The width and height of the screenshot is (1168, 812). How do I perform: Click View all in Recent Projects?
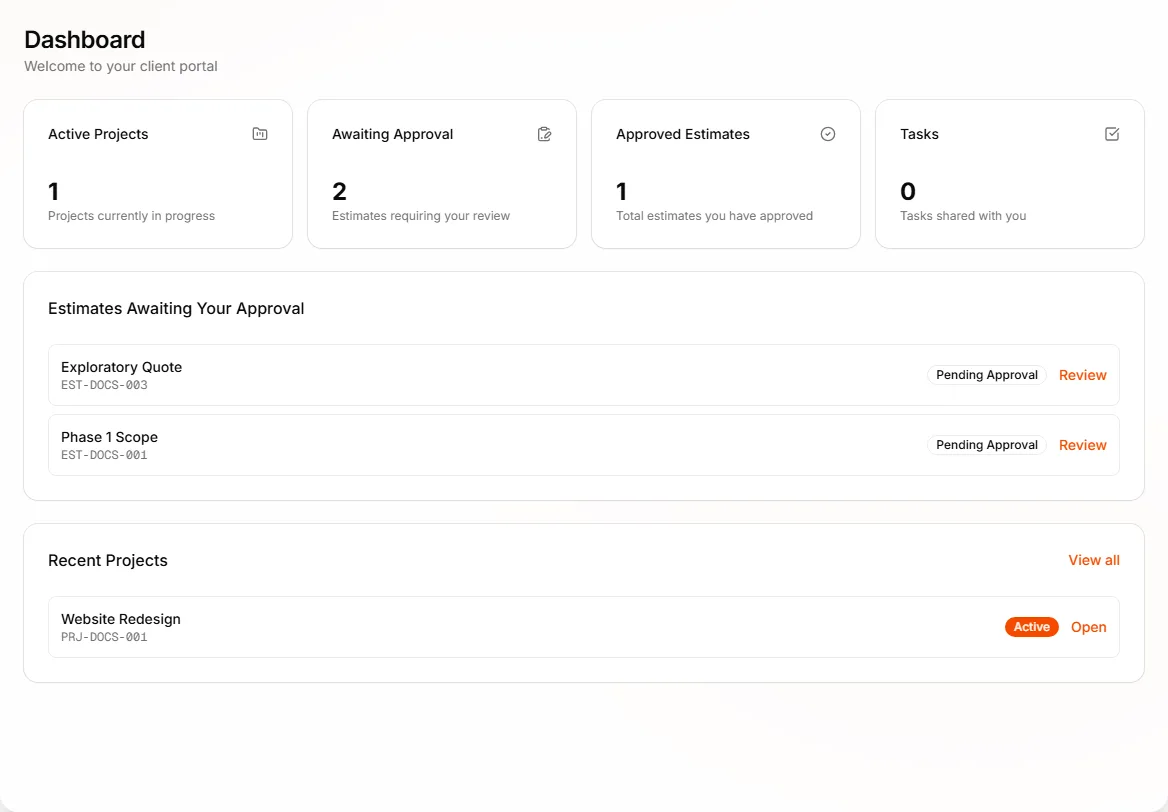[1094, 560]
